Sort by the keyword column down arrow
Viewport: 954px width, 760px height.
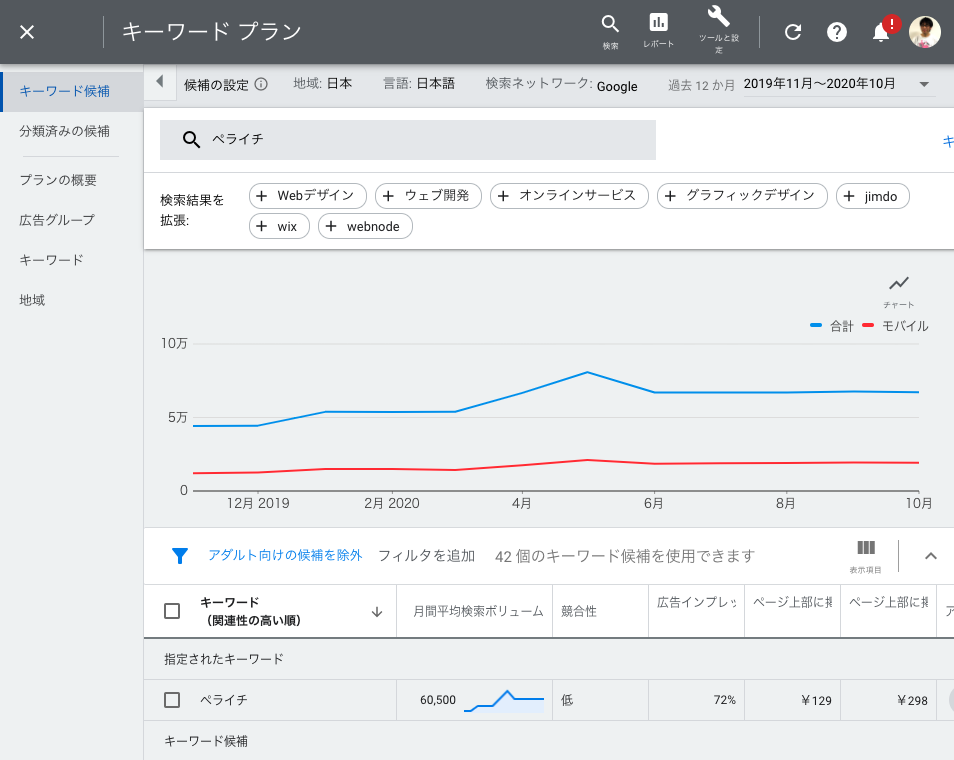tap(377, 612)
